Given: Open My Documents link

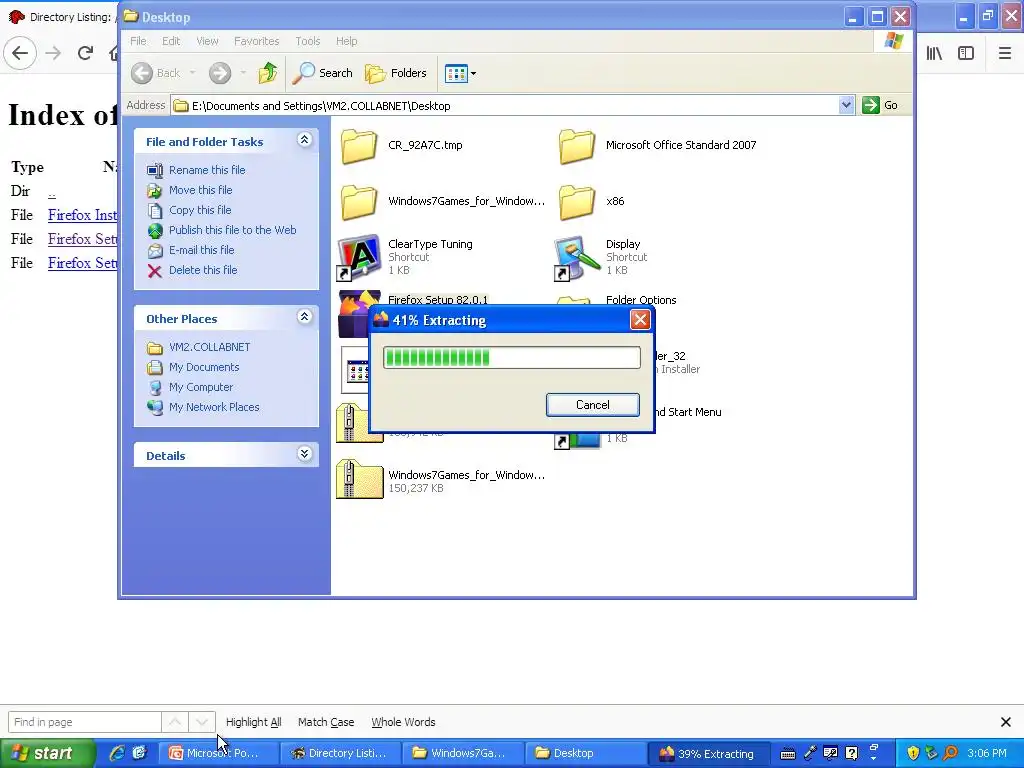Looking at the screenshot, I should 204,368.
